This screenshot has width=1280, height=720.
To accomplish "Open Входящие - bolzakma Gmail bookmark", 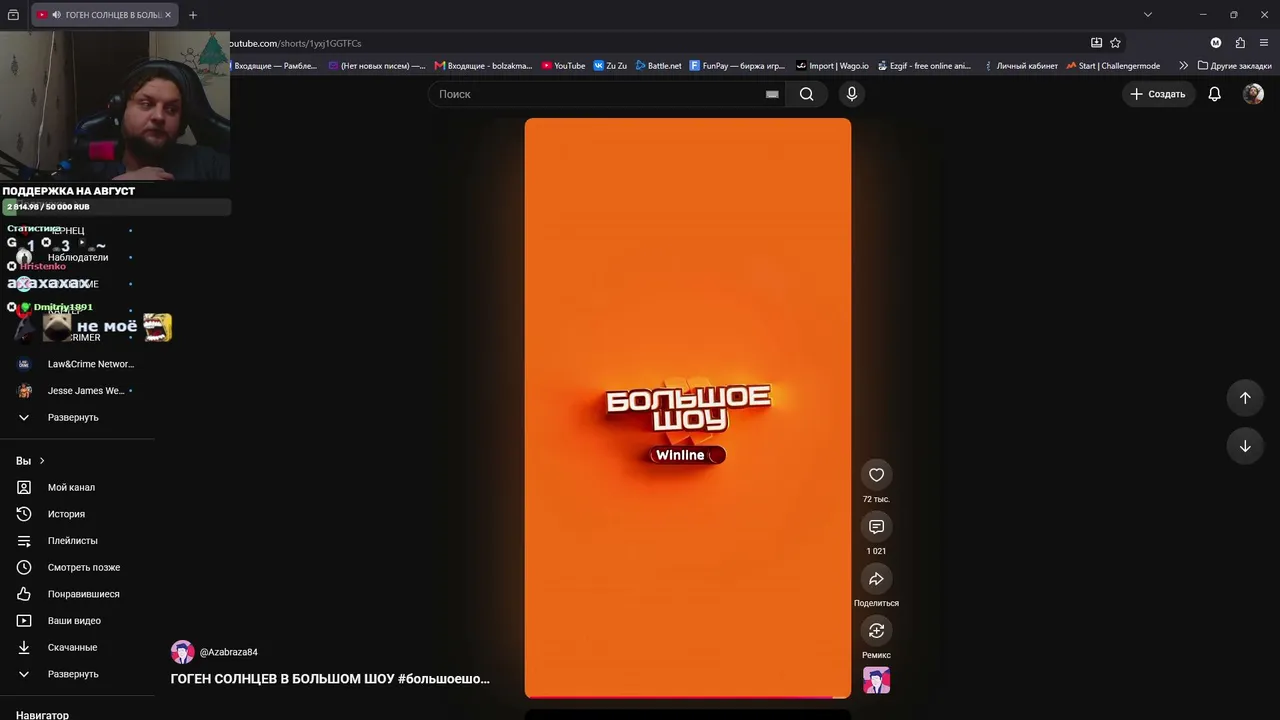I will click(483, 66).
